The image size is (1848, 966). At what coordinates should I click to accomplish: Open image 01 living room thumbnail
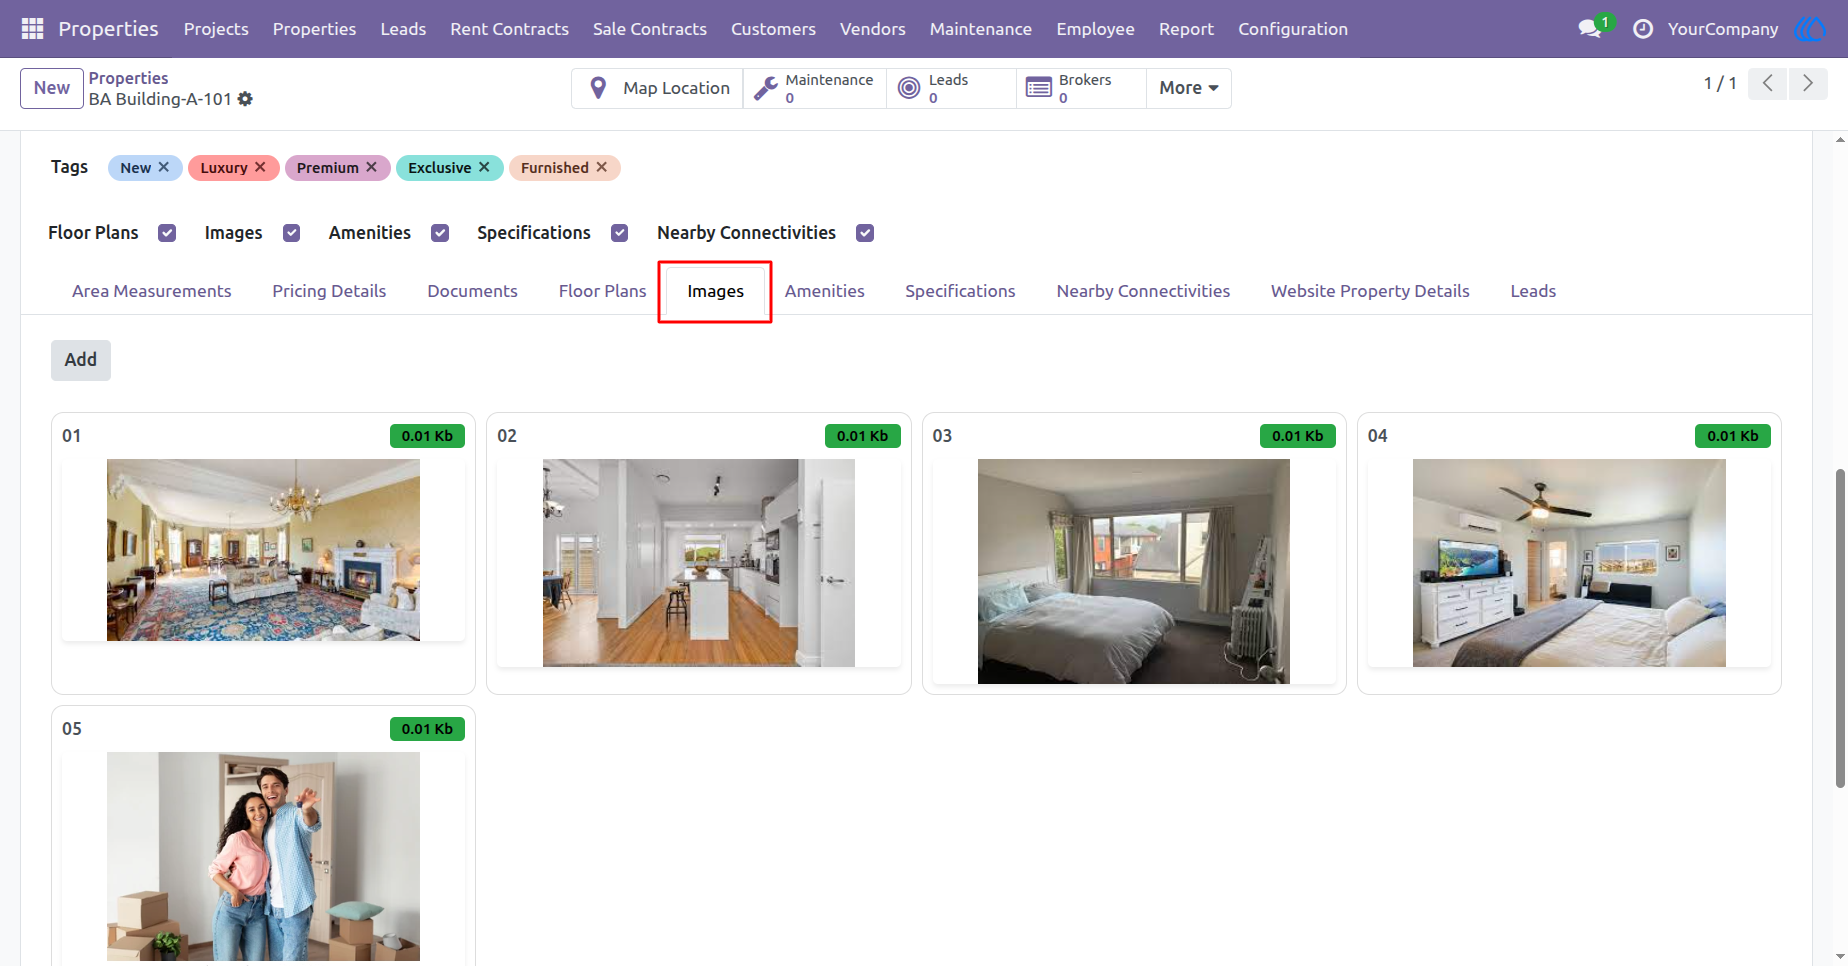(263, 550)
